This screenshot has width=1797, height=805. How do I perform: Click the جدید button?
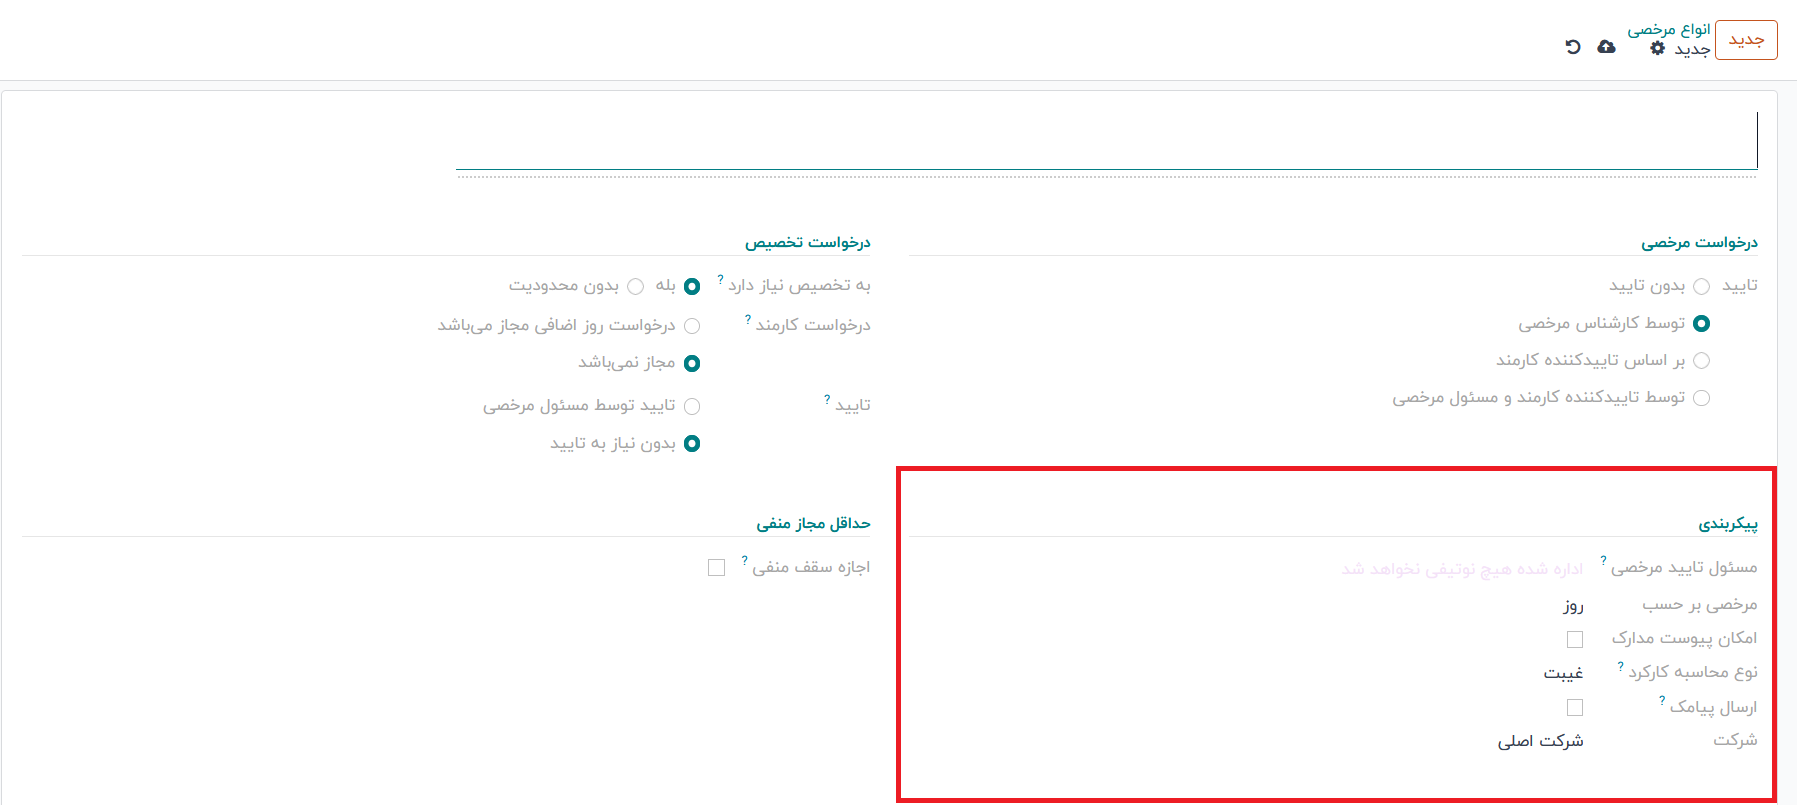coord(1746,40)
